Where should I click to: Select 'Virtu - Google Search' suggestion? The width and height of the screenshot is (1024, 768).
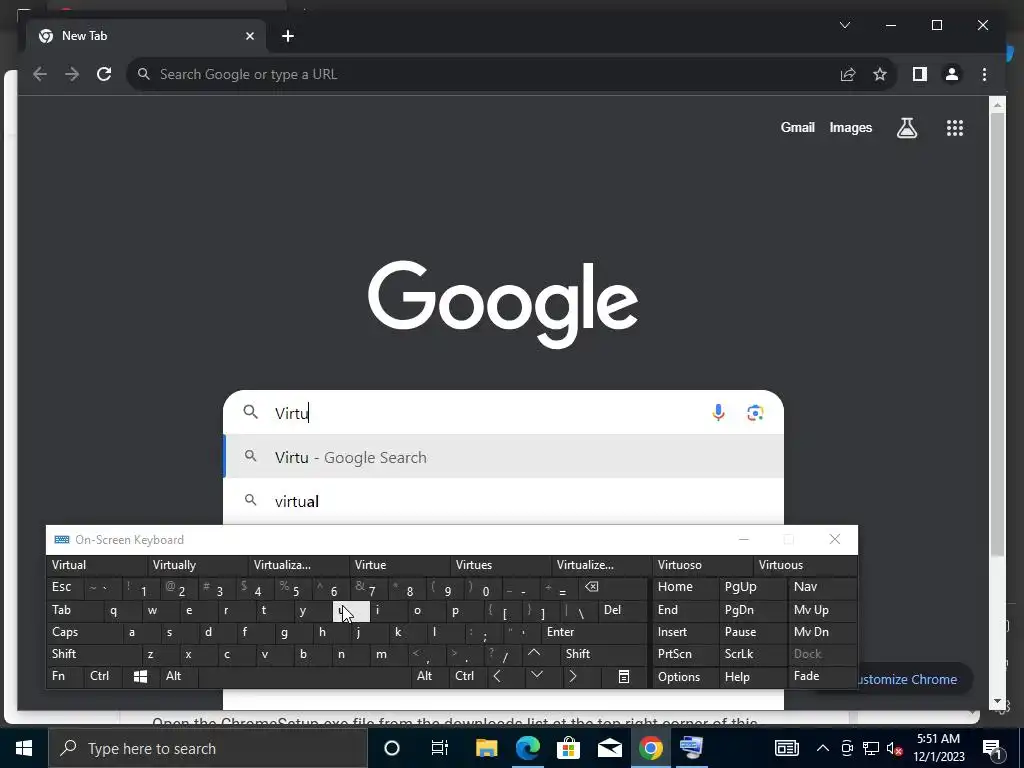tap(503, 457)
